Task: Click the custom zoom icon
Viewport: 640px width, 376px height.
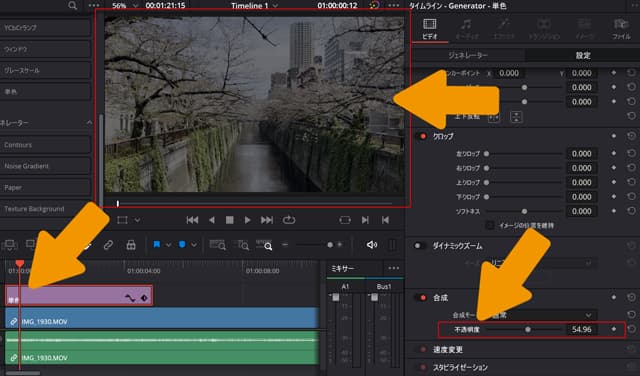Action: pos(264,245)
